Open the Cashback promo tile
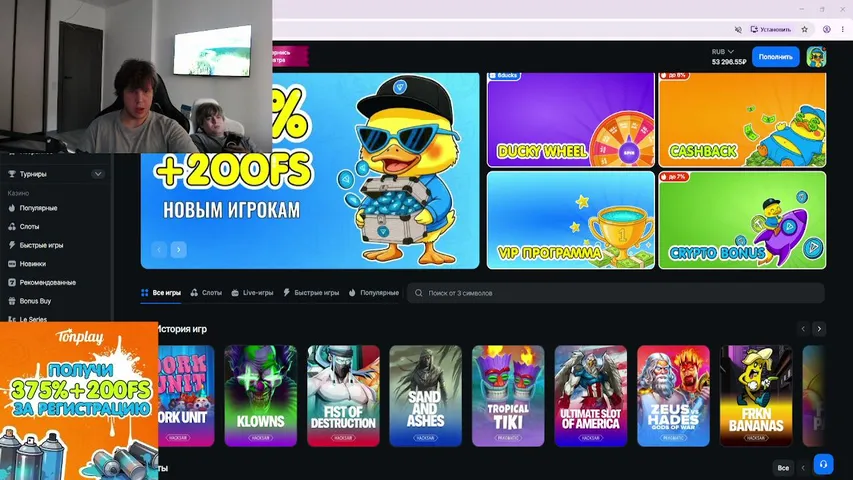Image resolution: width=853 pixels, height=480 pixels. point(743,120)
